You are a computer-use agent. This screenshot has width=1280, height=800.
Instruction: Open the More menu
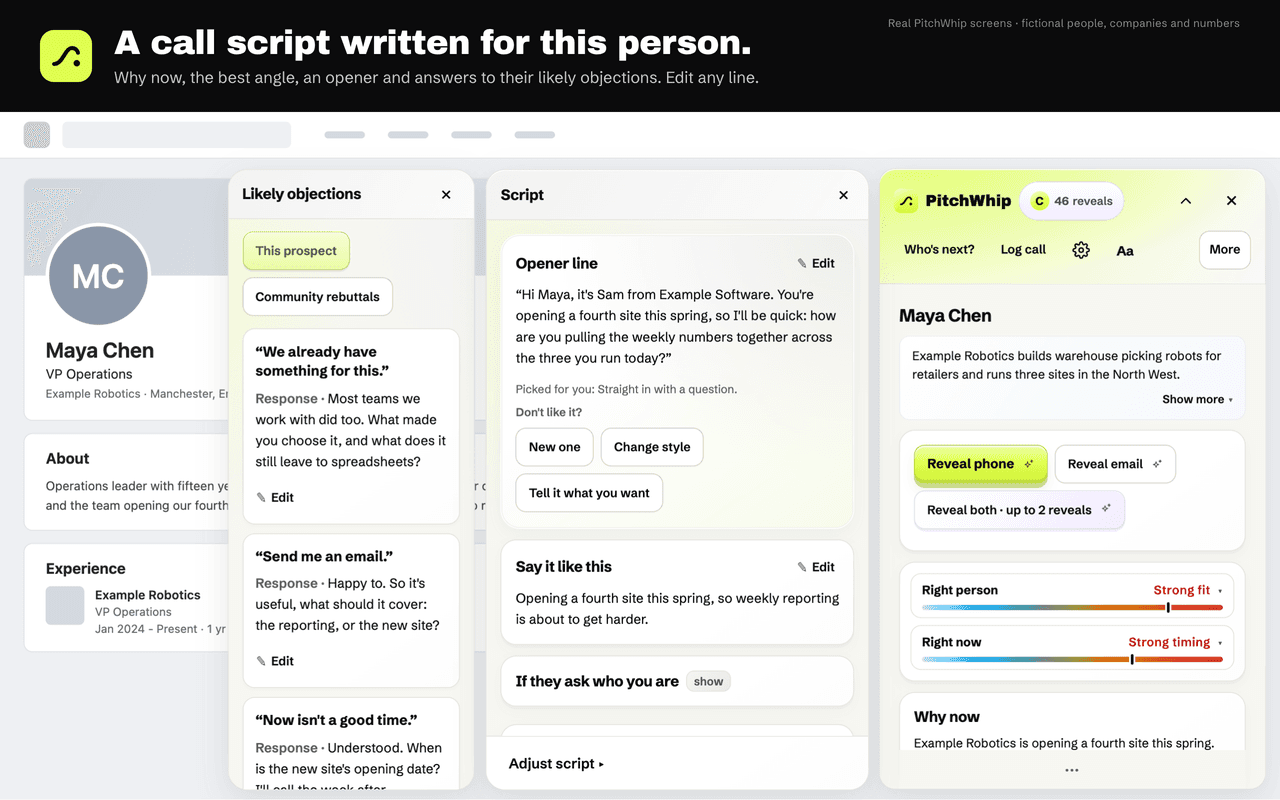[1225, 250]
